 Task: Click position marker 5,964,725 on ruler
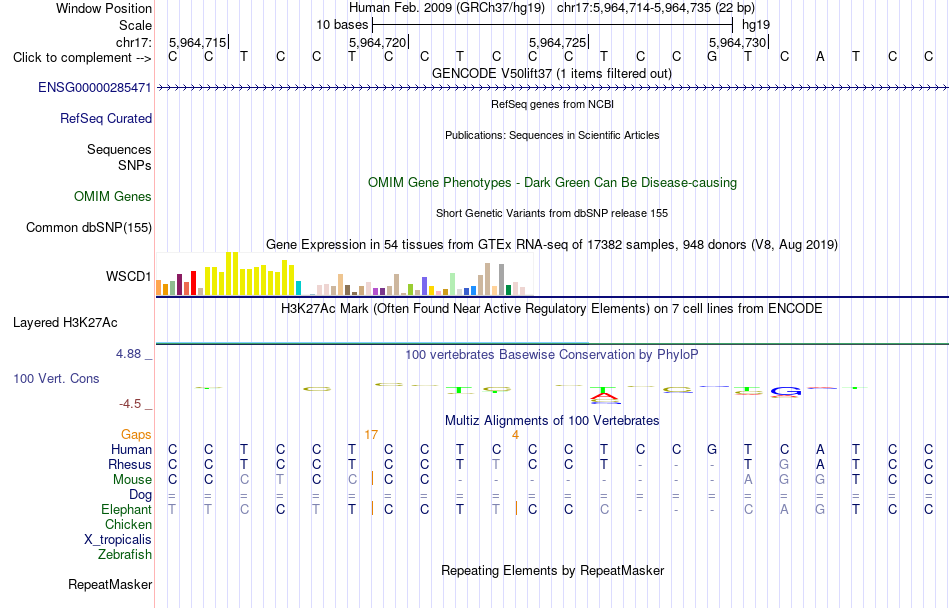[557, 42]
